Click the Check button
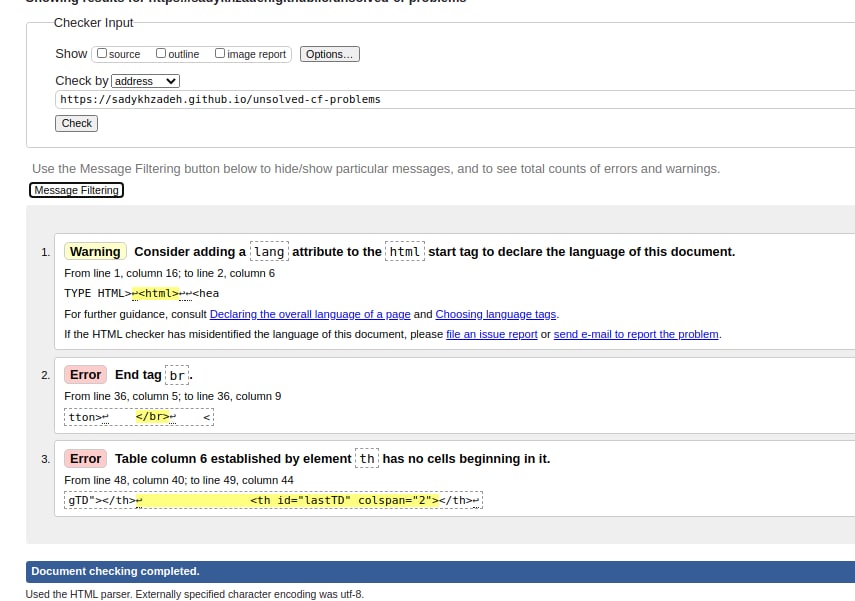Image resolution: width=855 pixels, height=601 pixels. pos(76,123)
